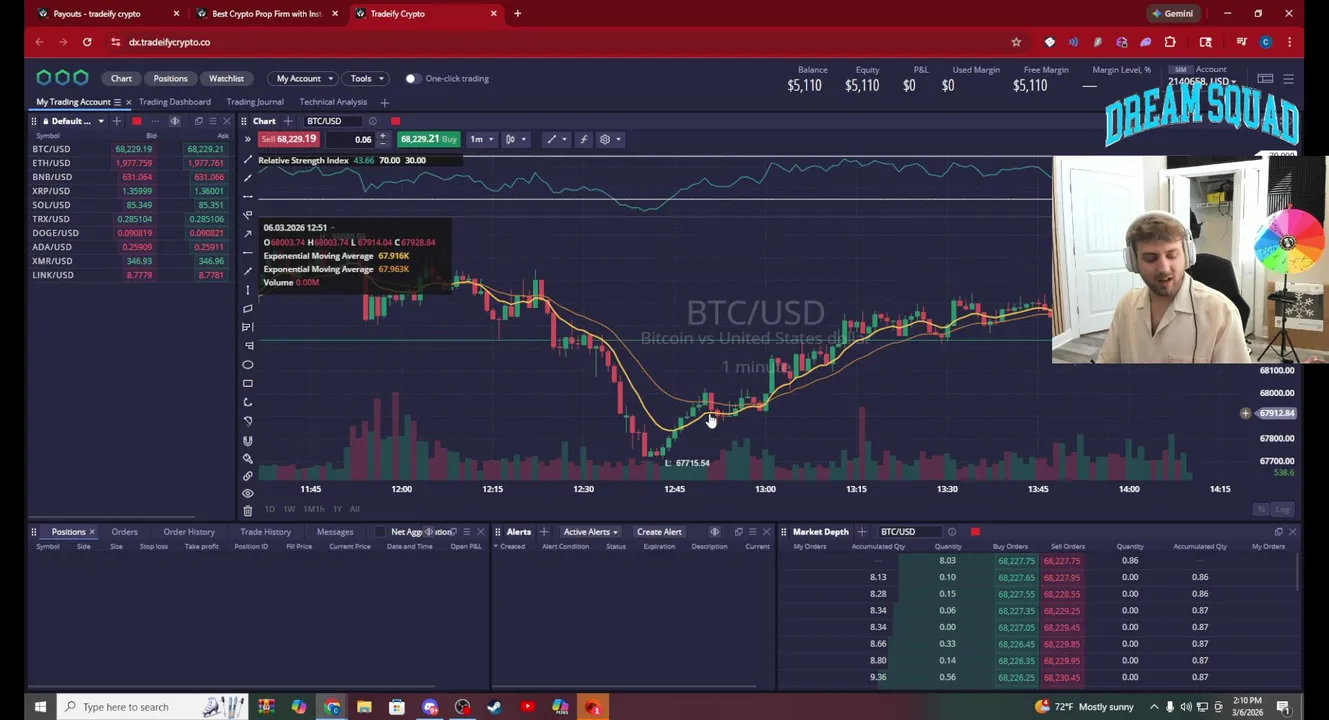The height and width of the screenshot is (720, 1329).
Task: Click the order quantity field showing 0.06
Action: point(350,139)
